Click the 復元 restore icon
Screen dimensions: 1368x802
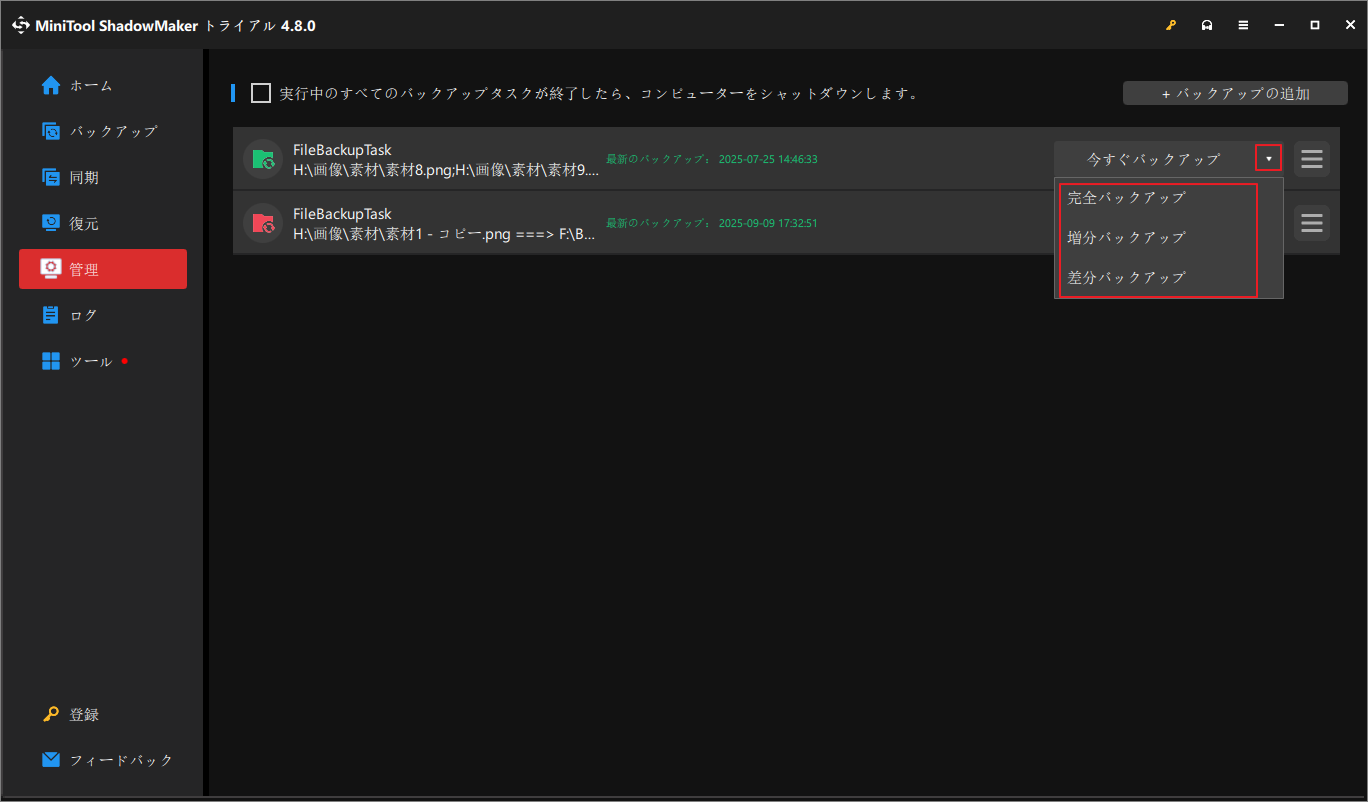click(51, 223)
